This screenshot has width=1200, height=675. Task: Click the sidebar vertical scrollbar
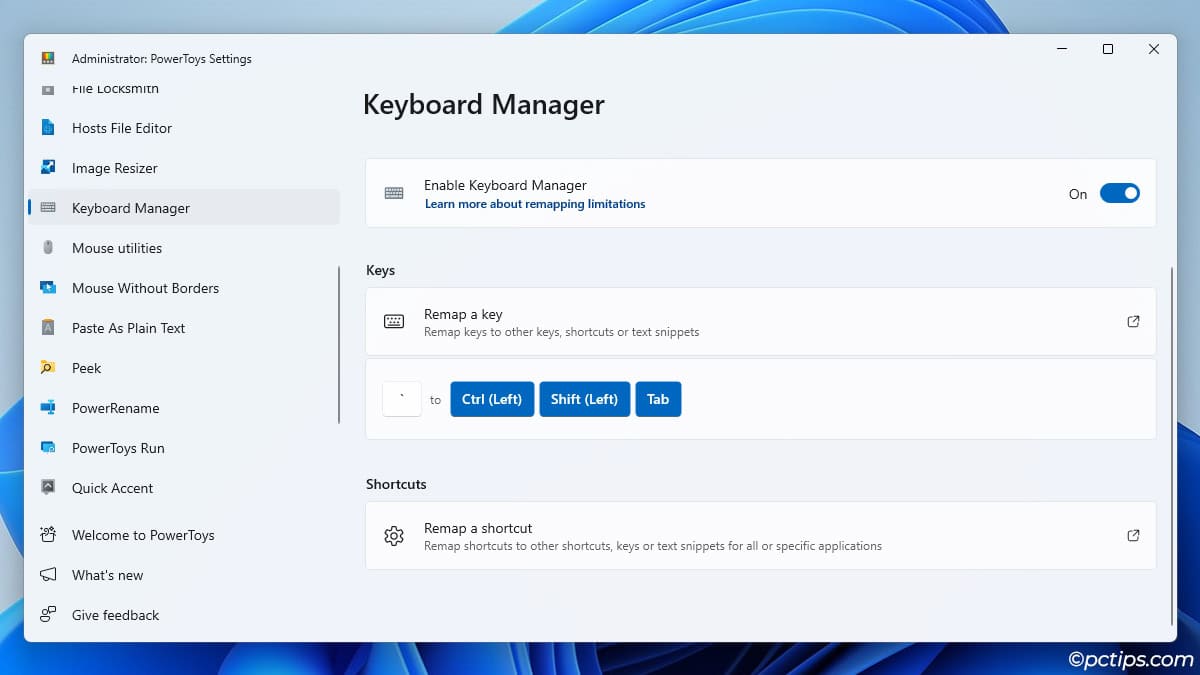tap(339, 345)
